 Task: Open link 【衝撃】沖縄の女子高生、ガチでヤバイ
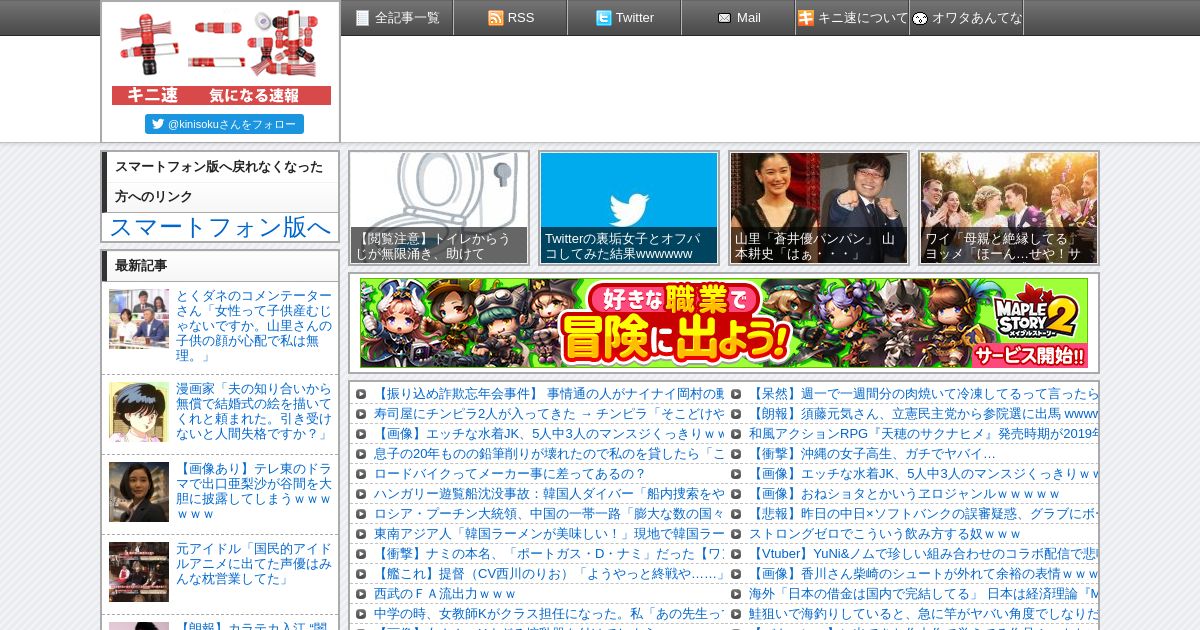(x=872, y=454)
